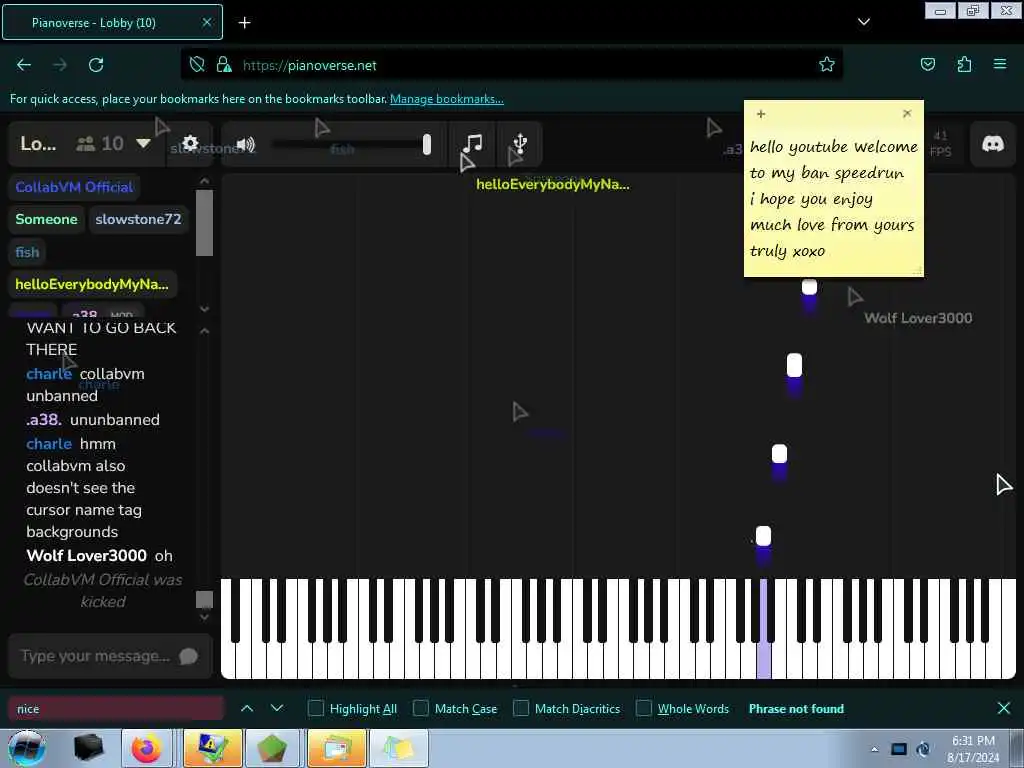
Task: Open the music note MIDI player
Action: point(472,143)
